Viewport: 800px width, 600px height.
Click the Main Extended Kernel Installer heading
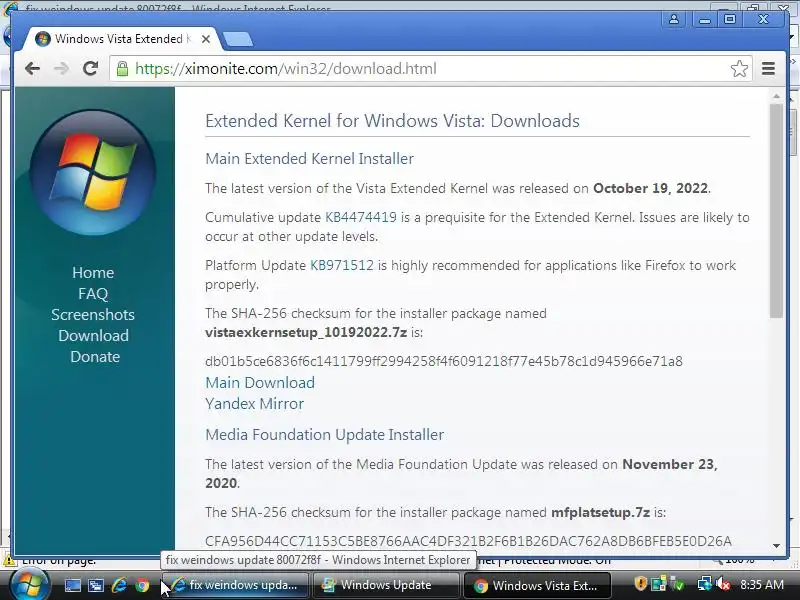point(309,159)
